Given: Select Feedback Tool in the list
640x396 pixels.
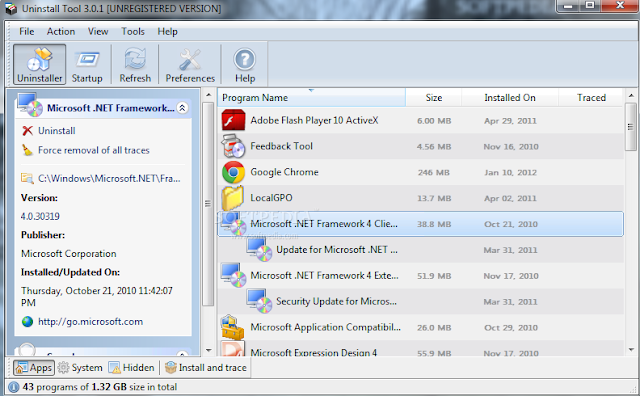Looking at the screenshot, I should (x=420, y=146).
